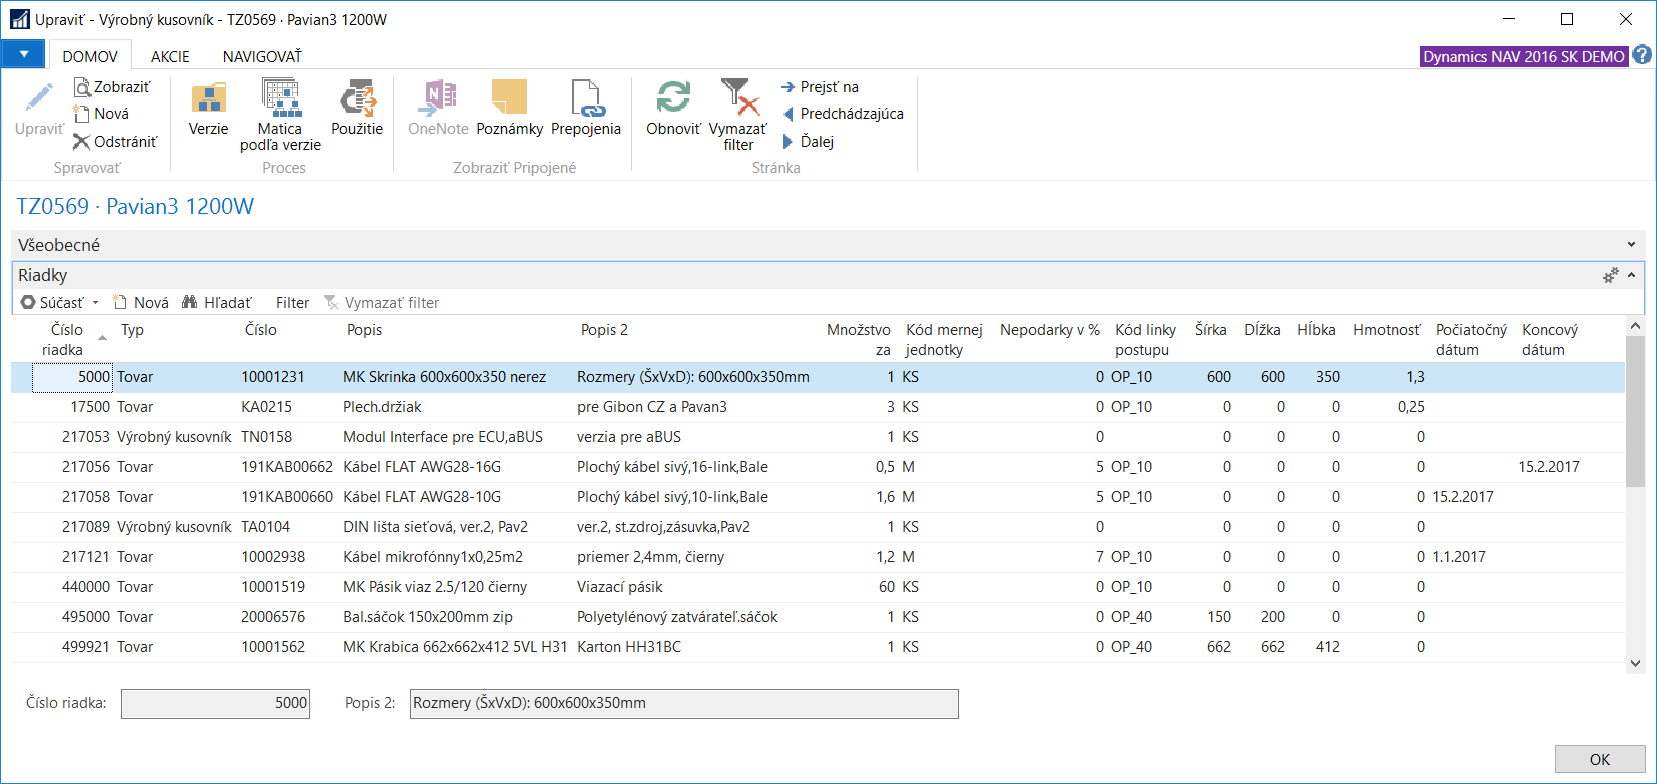Expand the Všeobecné FastTab
Viewport: 1657px width, 784px height.
pos(1631,245)
